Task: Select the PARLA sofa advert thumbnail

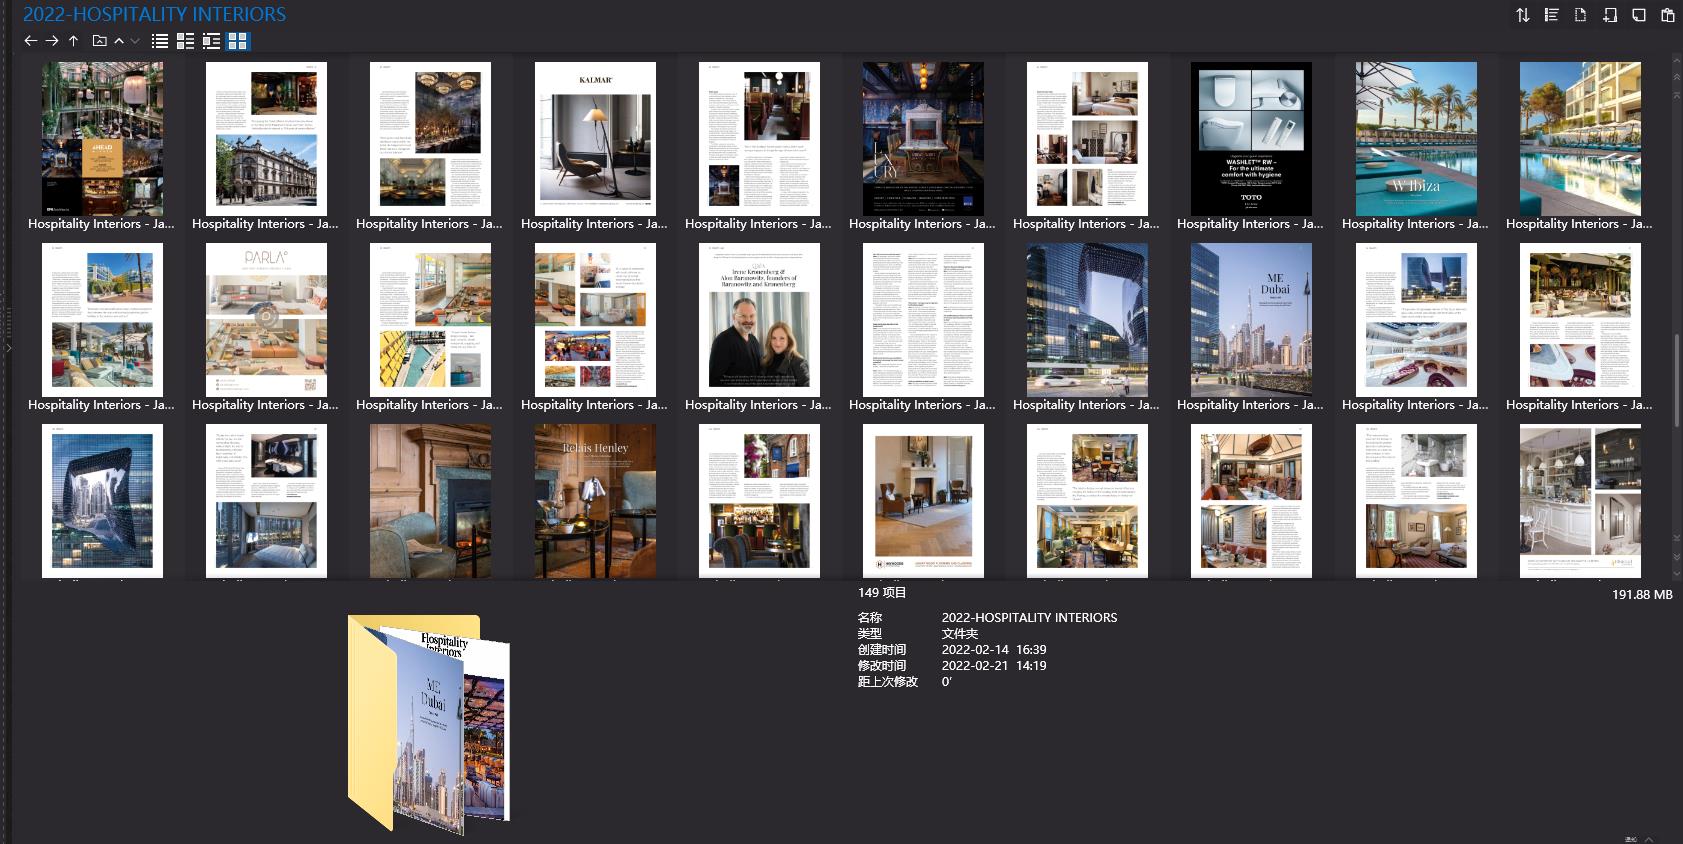Action: [266, 319]
